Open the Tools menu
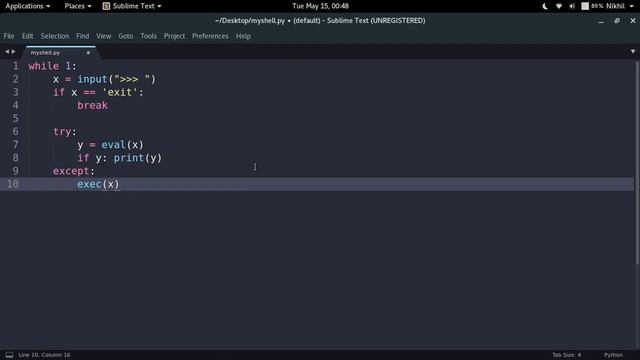The width and height of the screenshot is (640, 360). coord(148,36)
